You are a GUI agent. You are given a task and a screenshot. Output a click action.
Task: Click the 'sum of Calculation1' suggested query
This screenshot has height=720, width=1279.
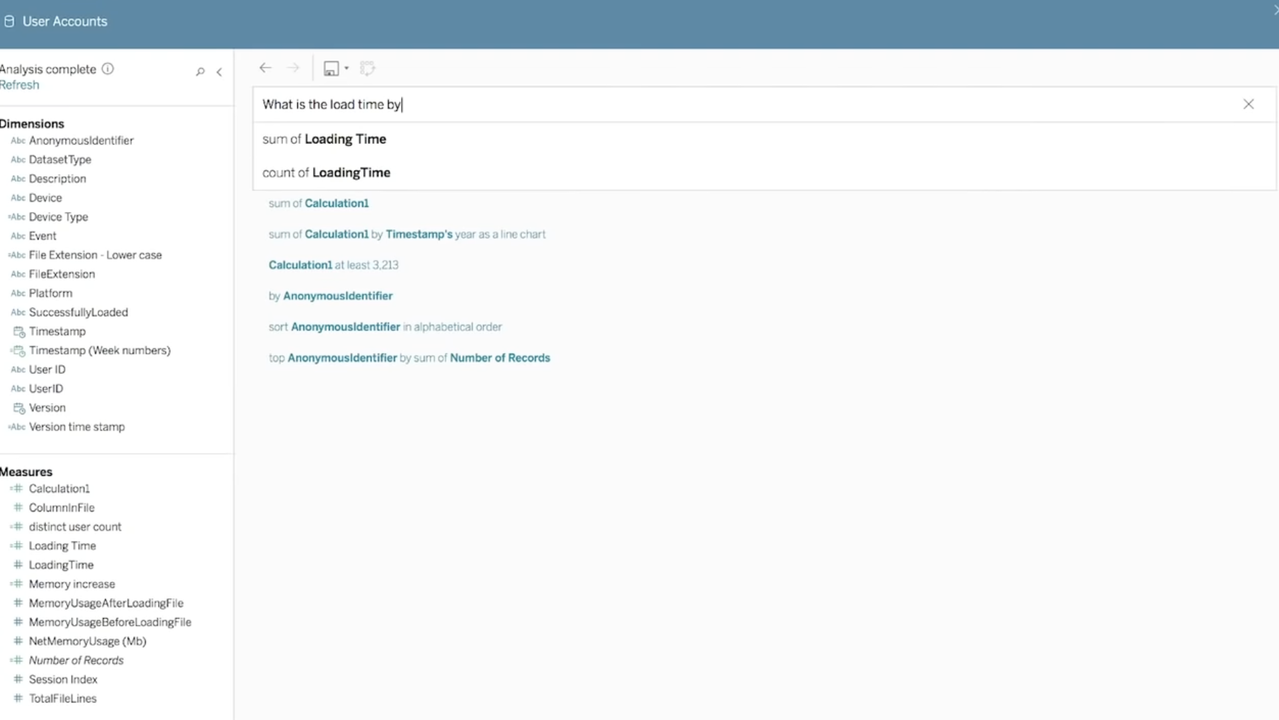pyautogui.click(x=318, y=204)
